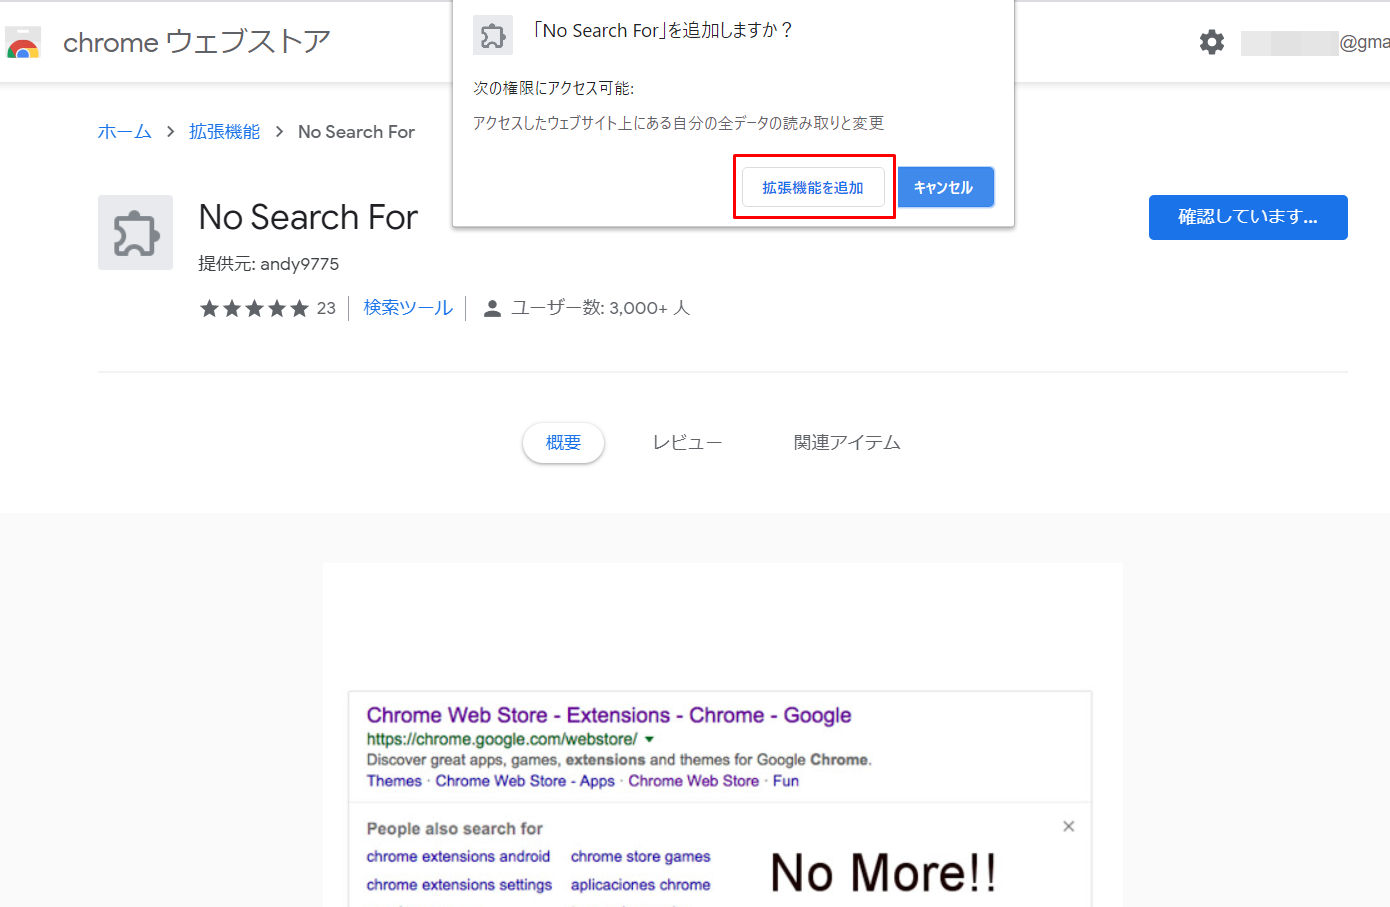Click 拡張機能を追加 button in dialog
1390x907 pixels.
pyautogui.click(x=813, y=187)
